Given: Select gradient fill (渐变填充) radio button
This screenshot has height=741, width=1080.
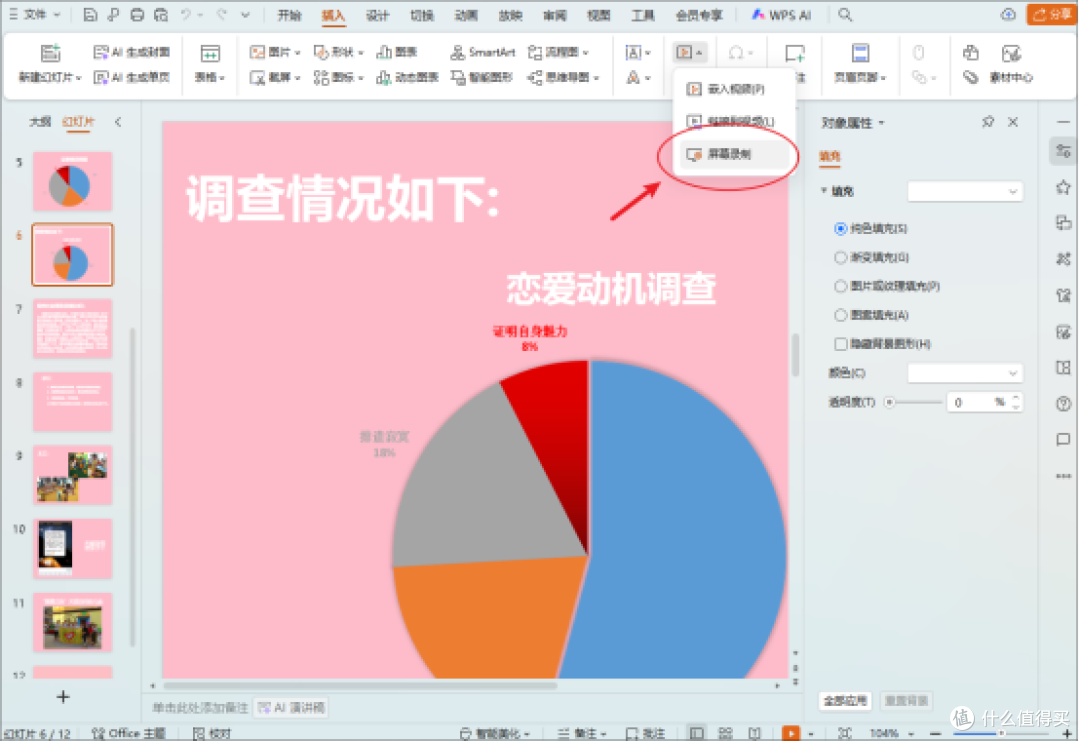Looking at the screenshot, I should click(840, 257).
